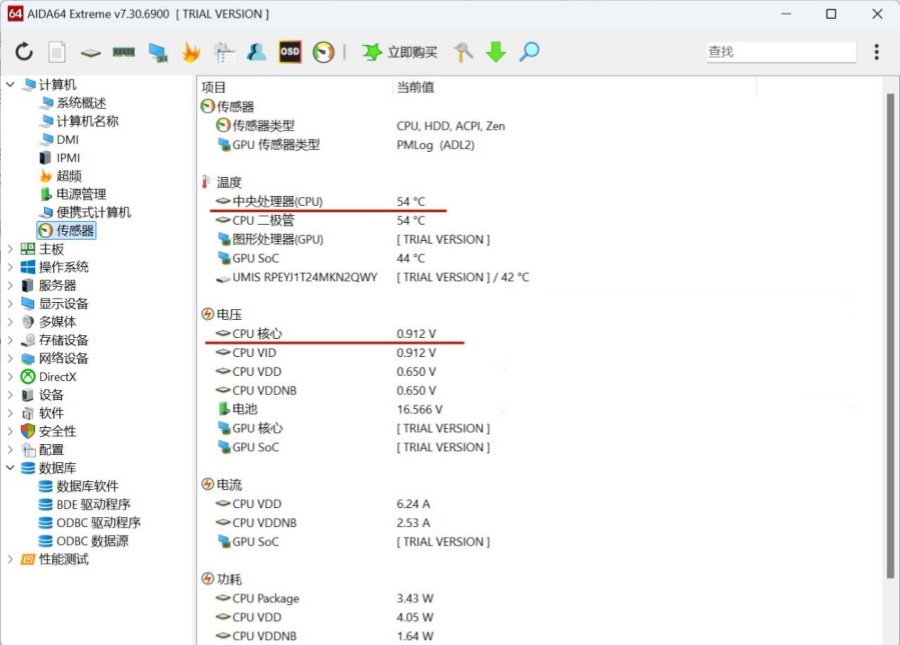Screen dimensions: 900x645
Task: Click the memory module icon in toolbar
Action: [x=123, y=52]
